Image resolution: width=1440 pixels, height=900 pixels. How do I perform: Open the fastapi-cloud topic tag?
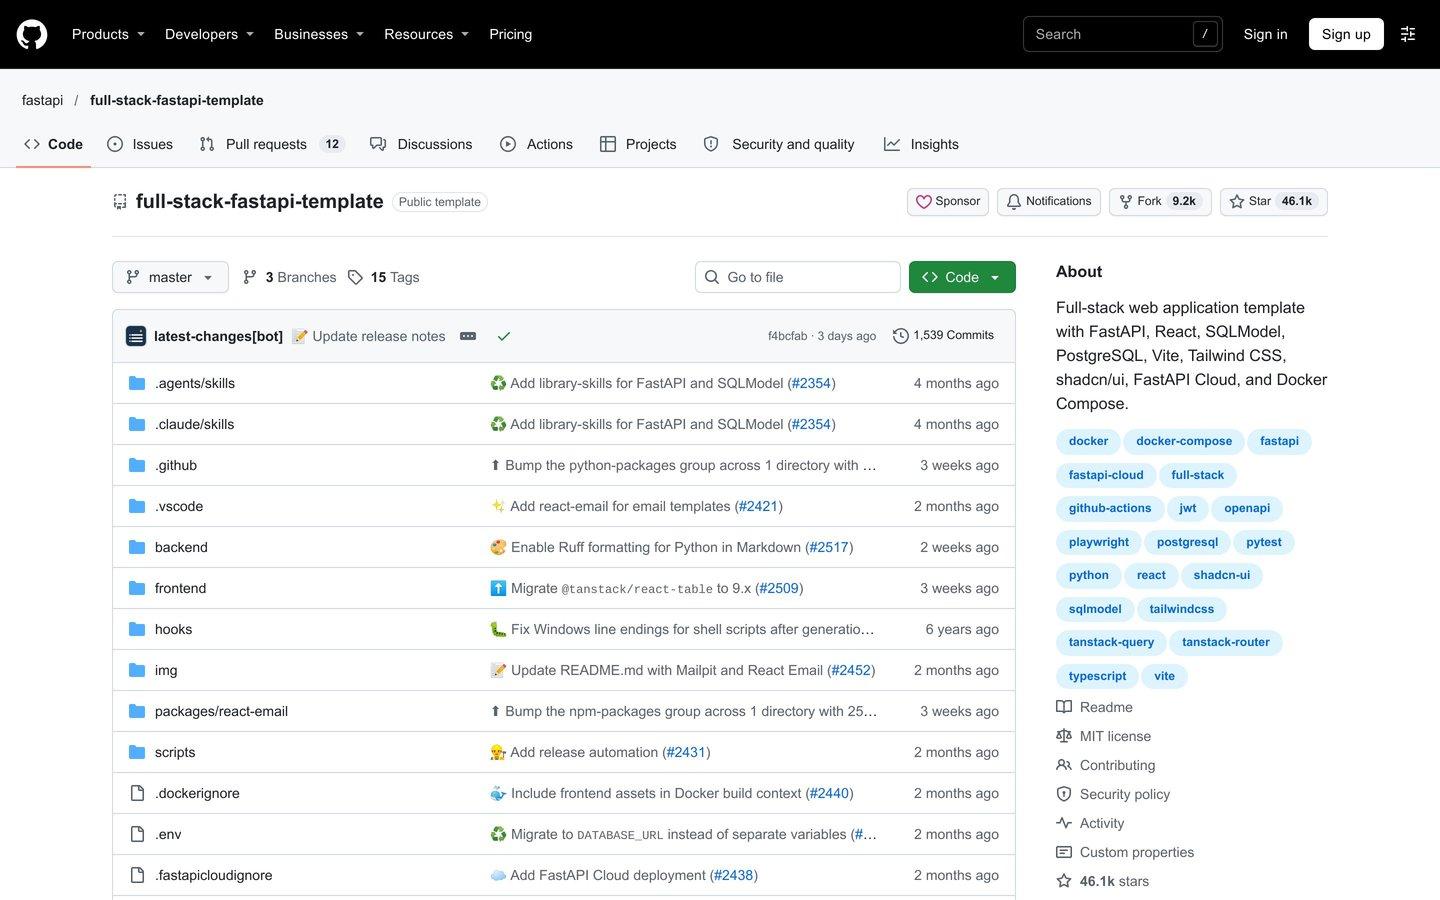1106,475
